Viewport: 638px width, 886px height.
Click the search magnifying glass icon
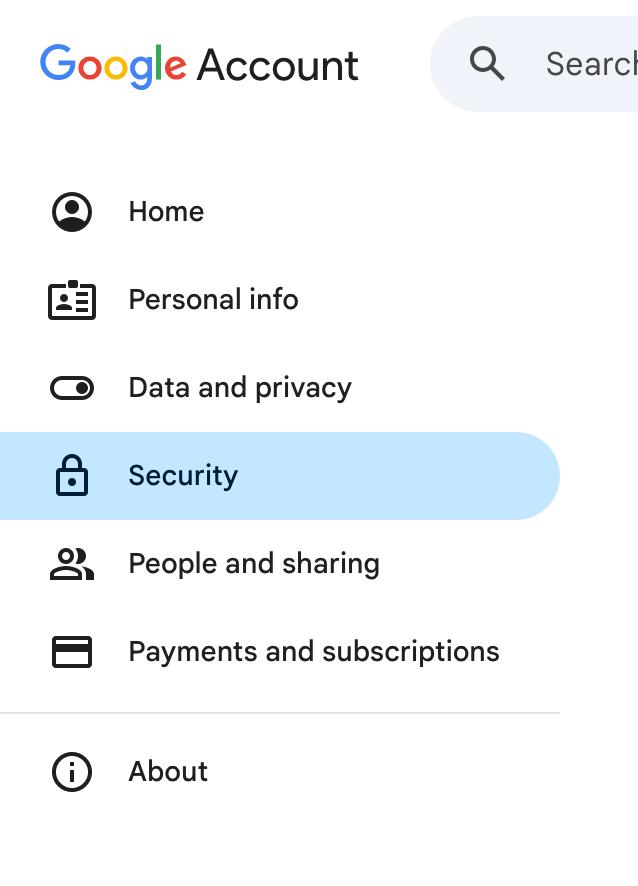(487, 63)
